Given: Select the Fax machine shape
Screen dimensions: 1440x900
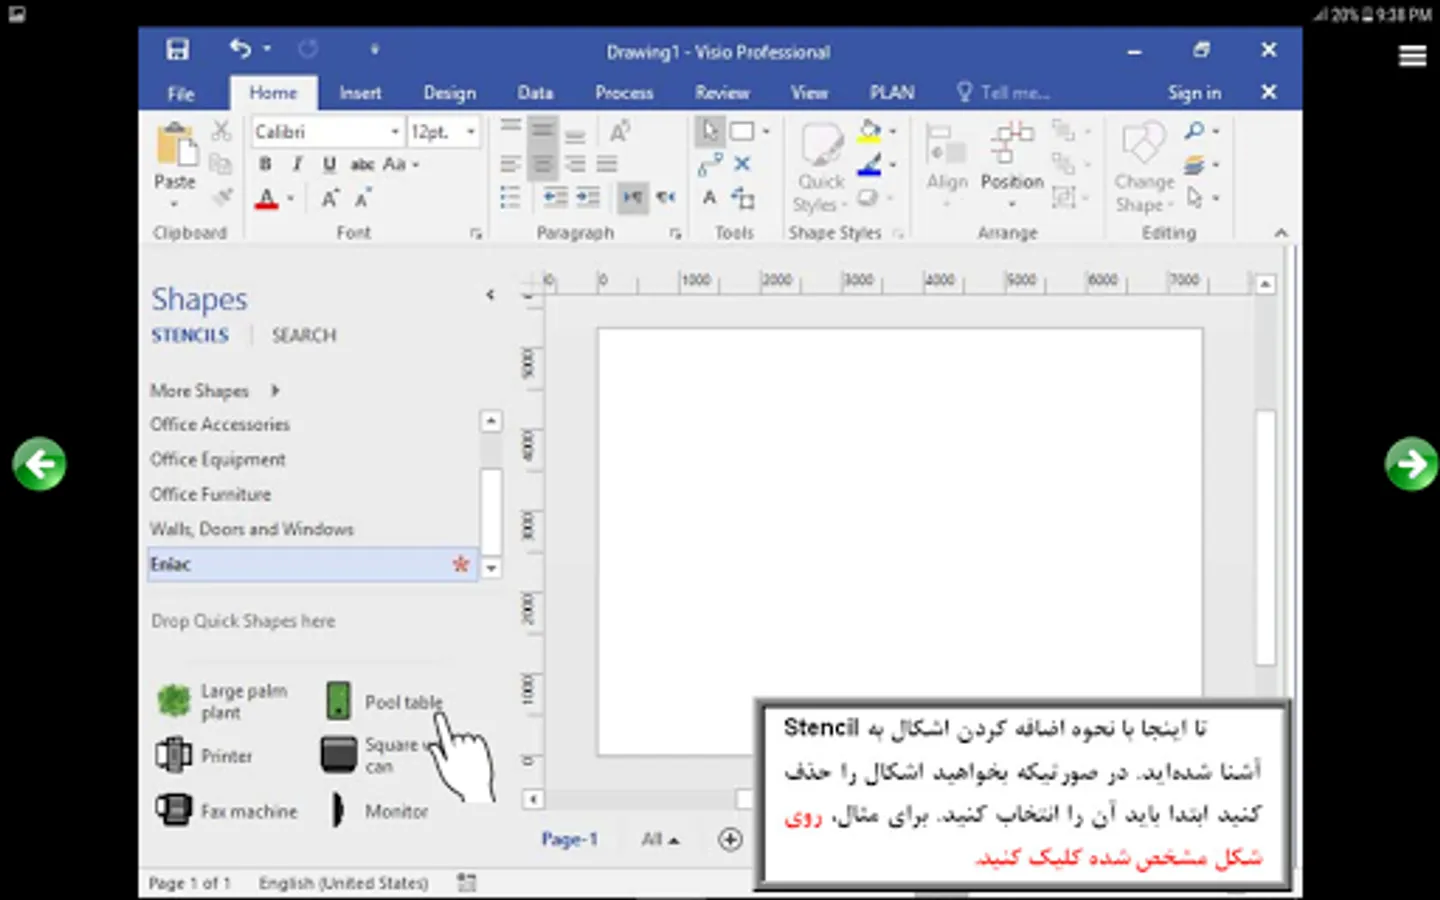Looking at the screenshot, I should pos(226,810).
